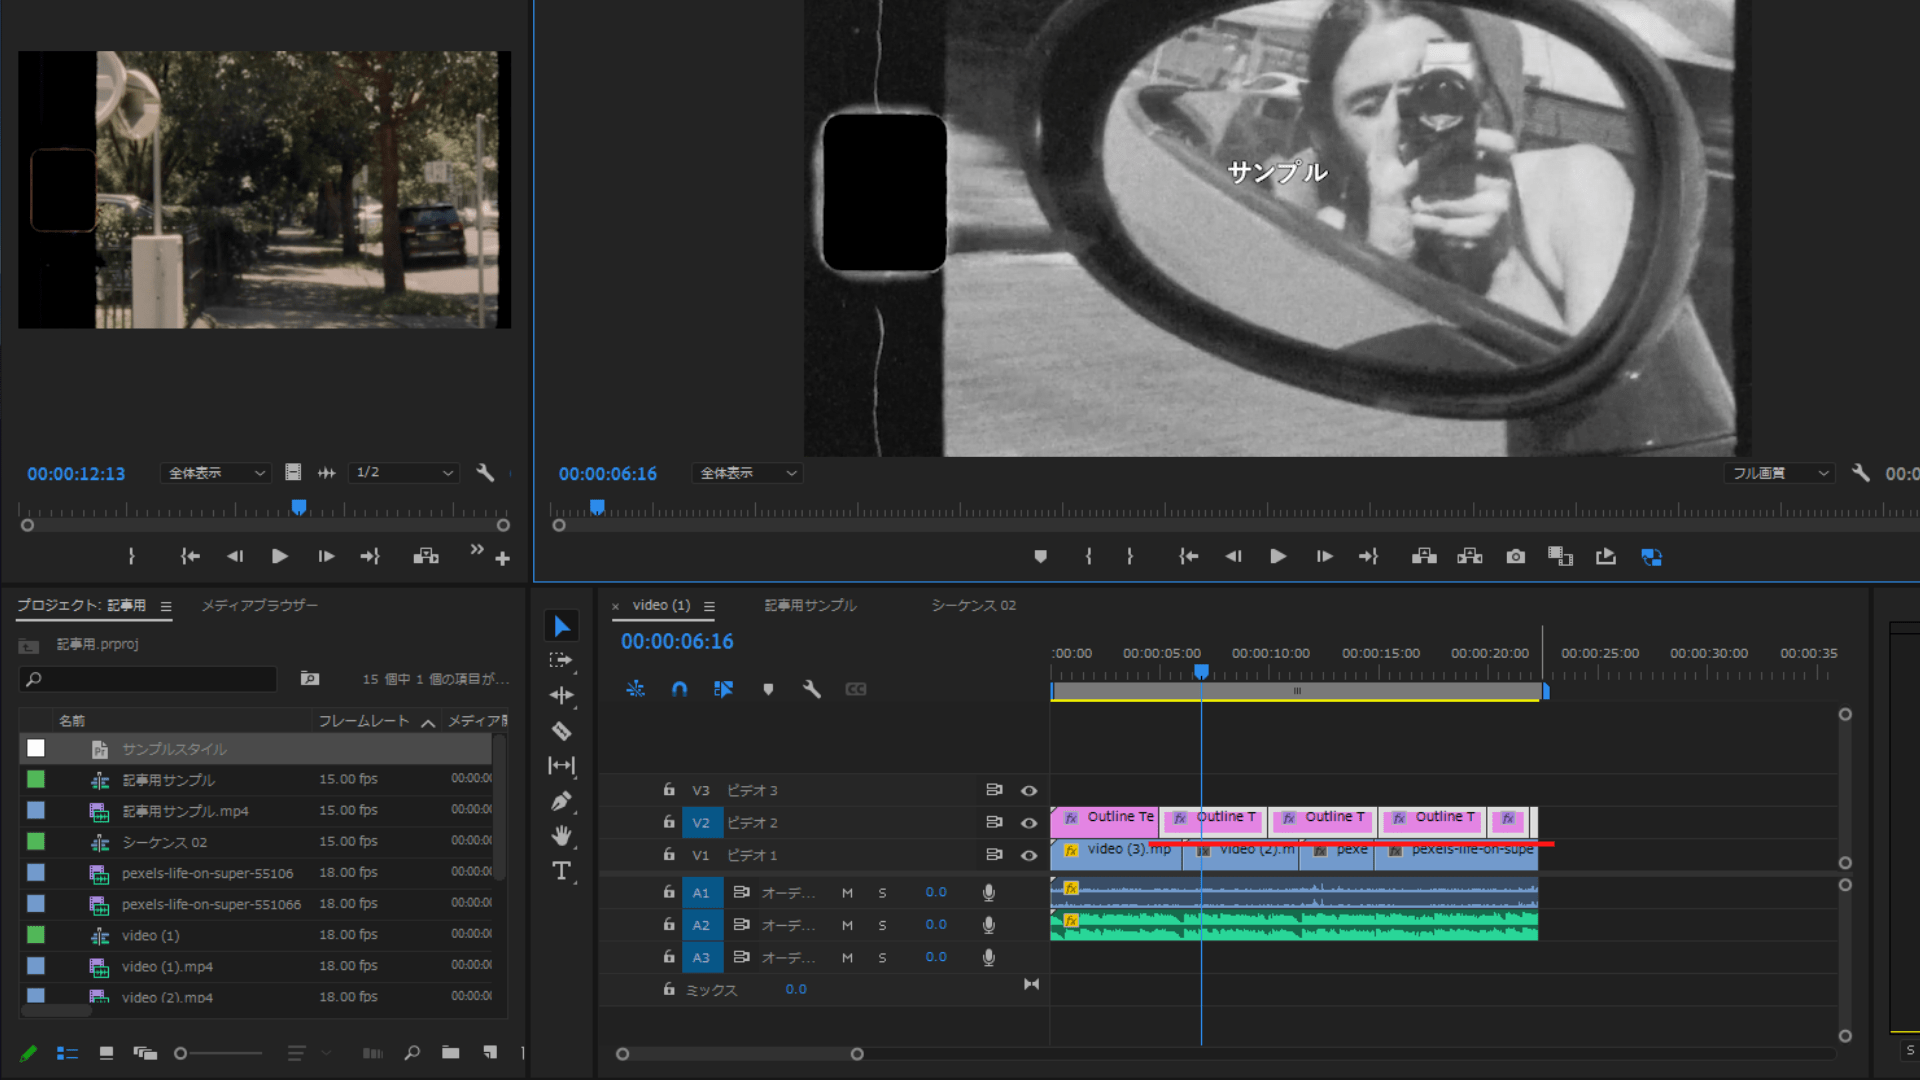Select the Pen tool
This screenshot has width=1920, height=1080.
[561, 801]
